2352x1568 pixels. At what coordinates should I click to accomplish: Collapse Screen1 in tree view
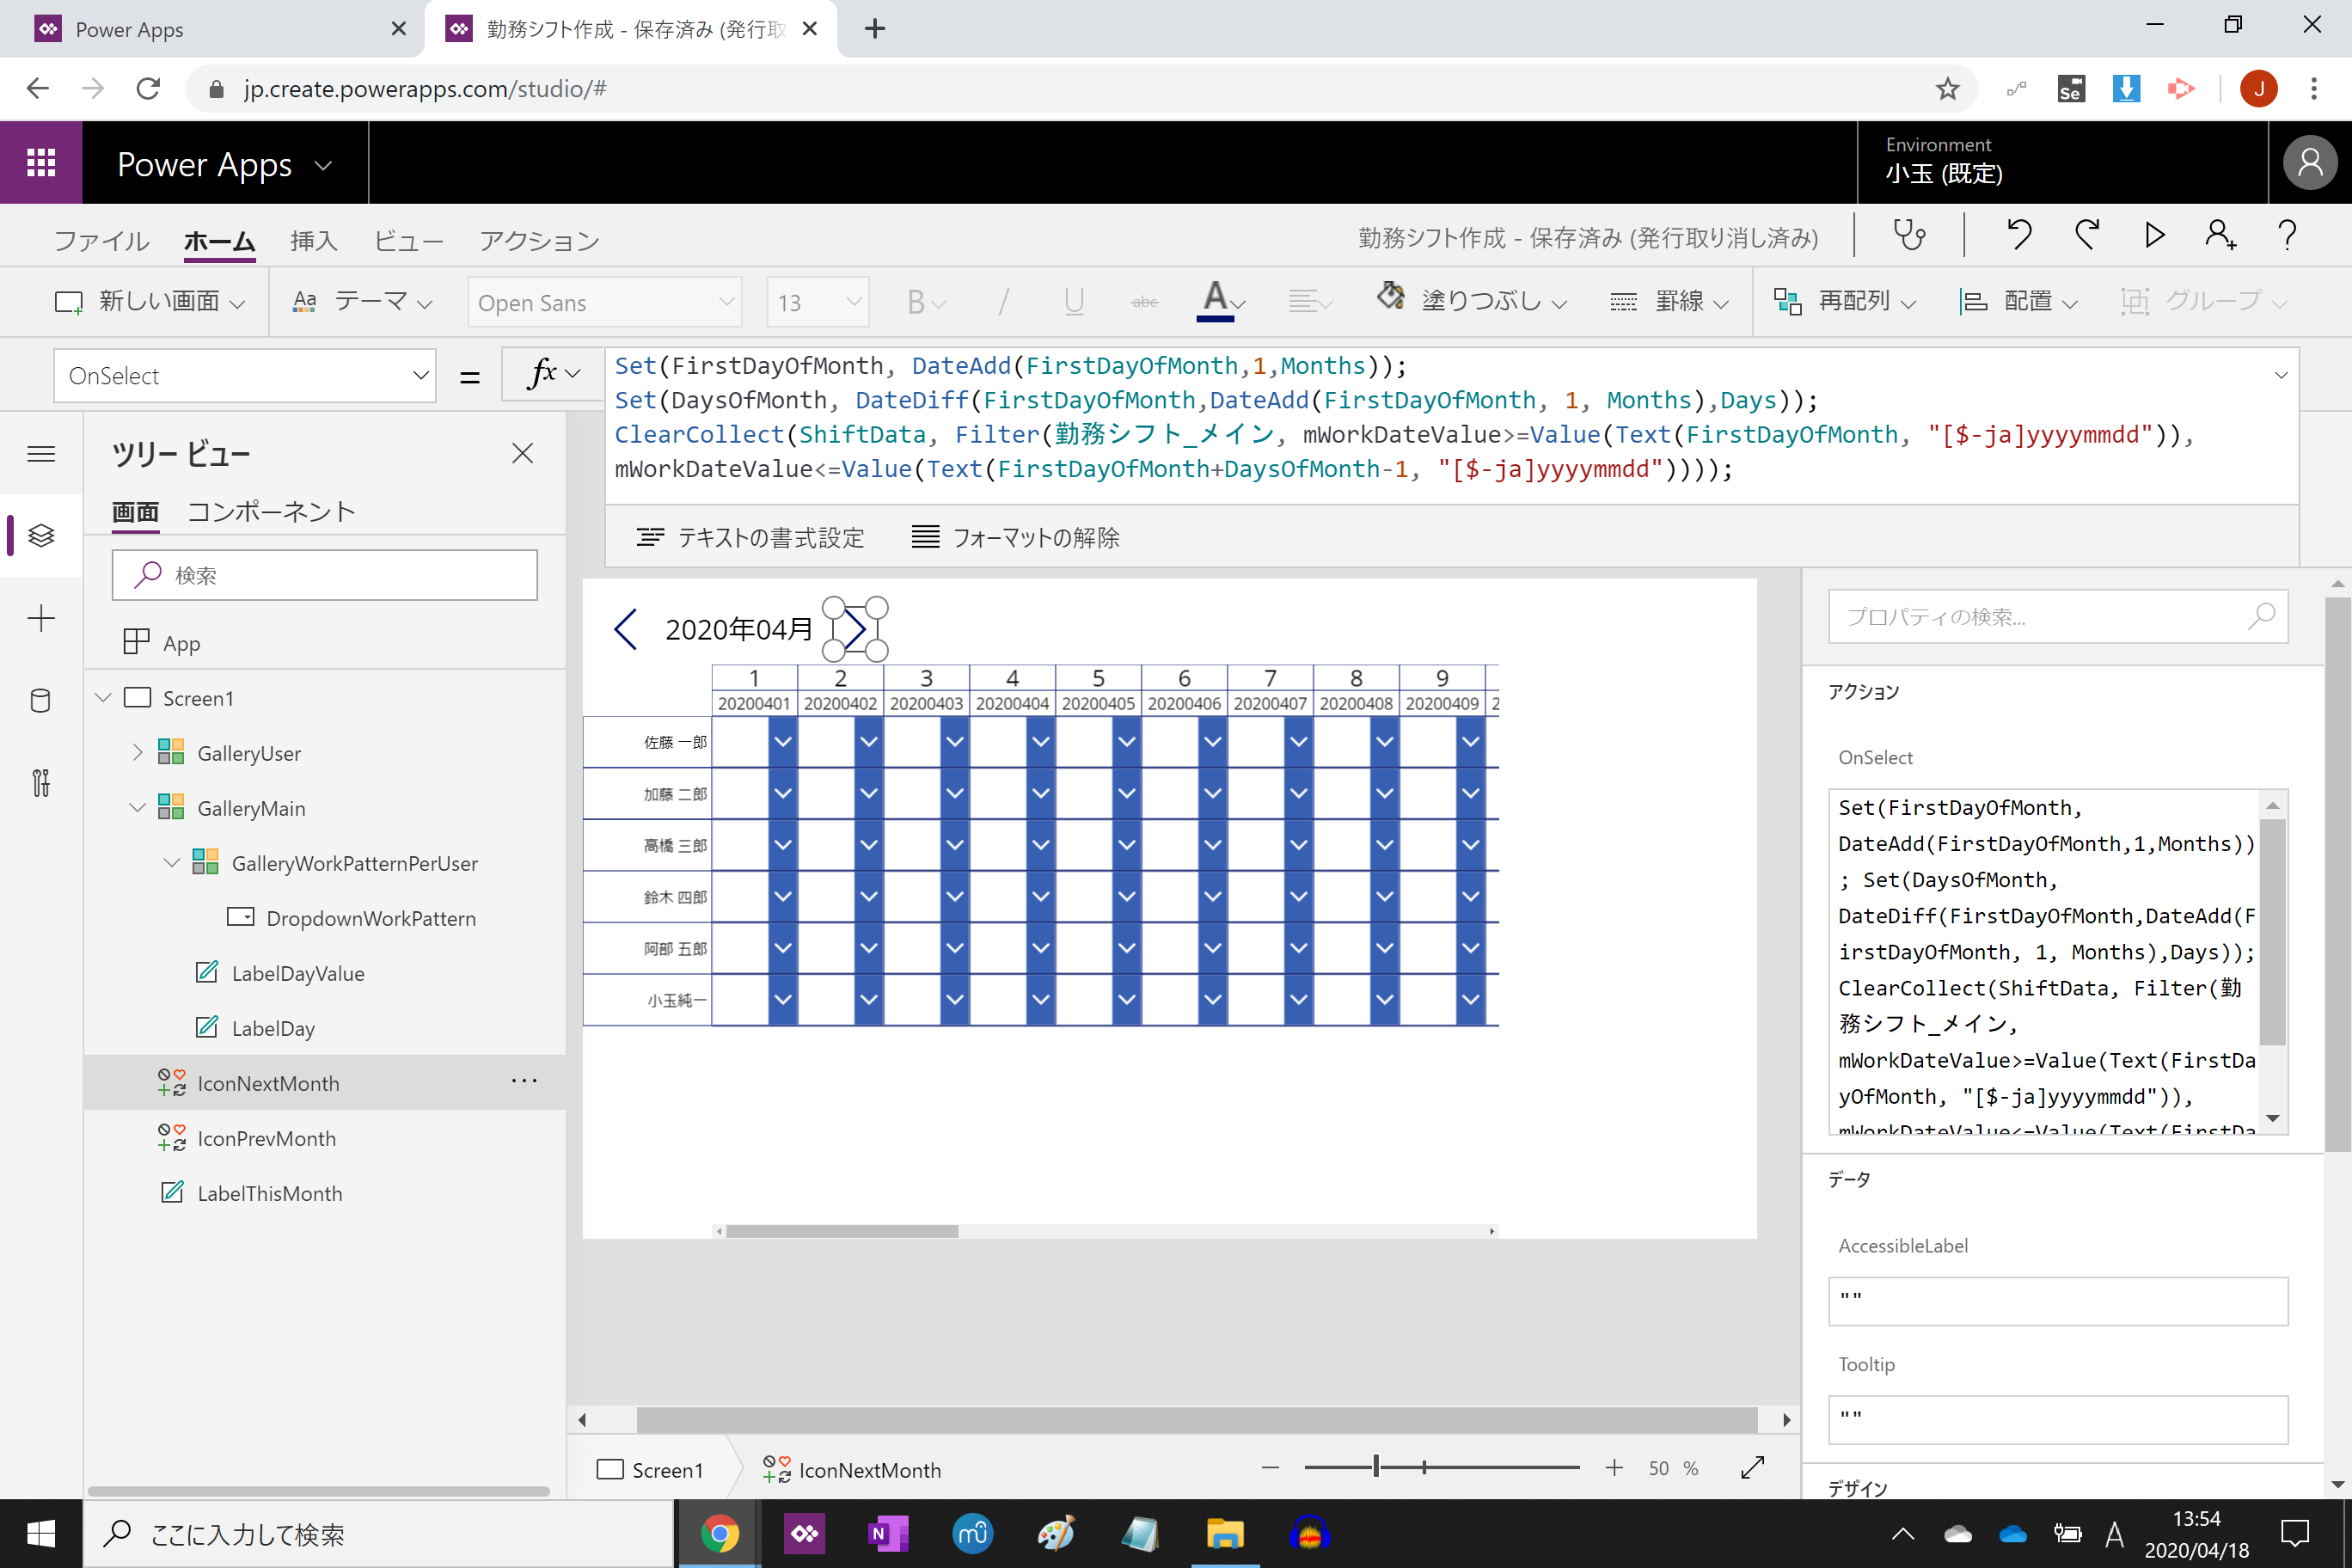click(x=103, y=698)
